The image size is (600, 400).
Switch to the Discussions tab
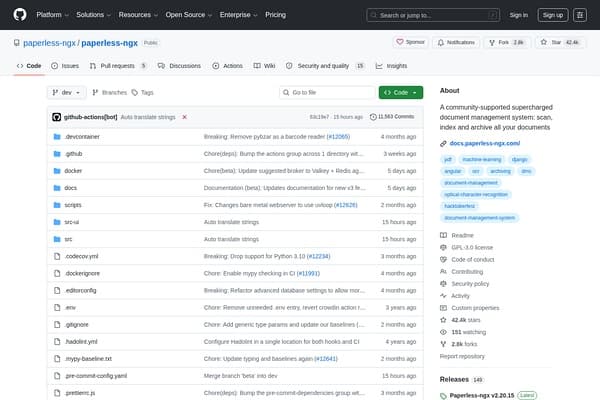pos(179,66)
